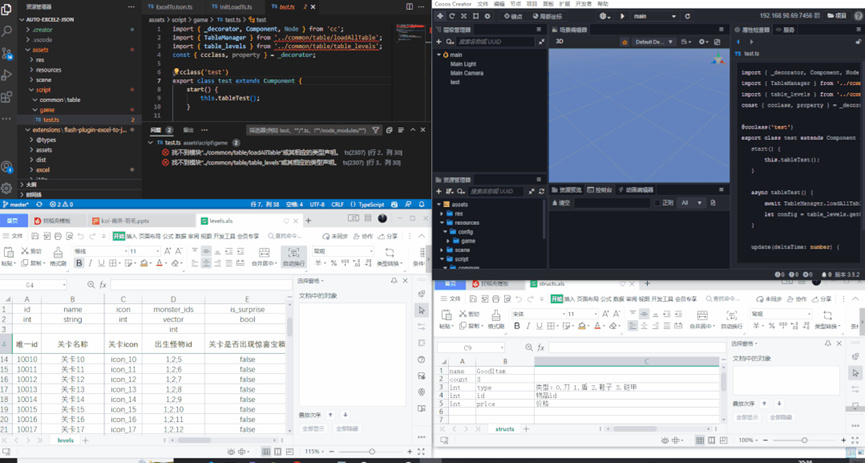The width and height of the screenshot is (865, 463).
Task: Click the filter icon in Problems panel
Action: [x=376, y=130]
